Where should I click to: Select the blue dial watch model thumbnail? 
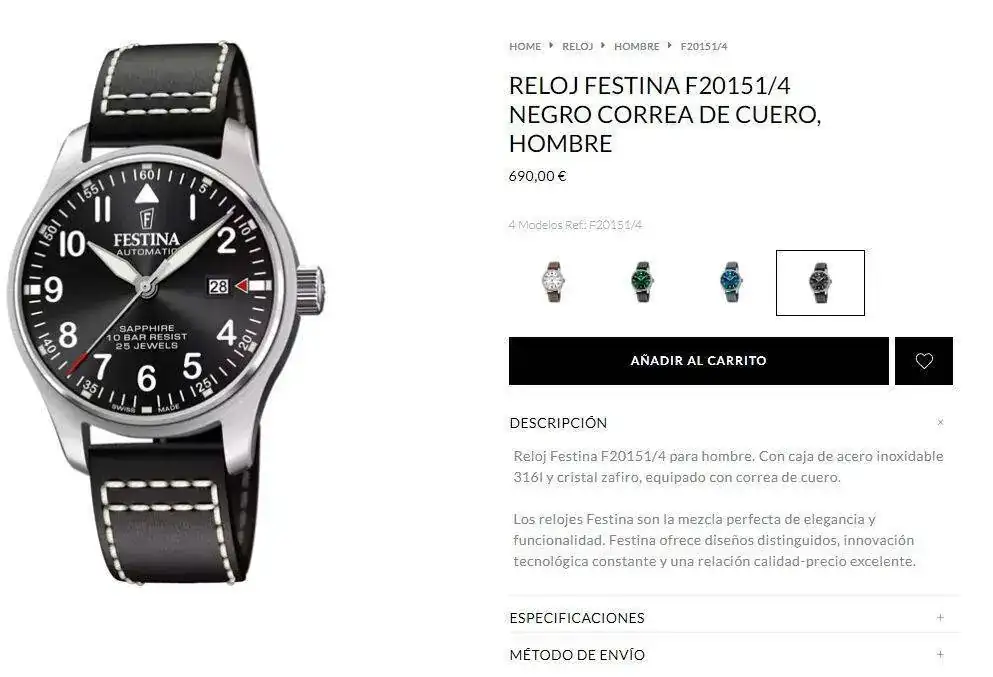731,282
